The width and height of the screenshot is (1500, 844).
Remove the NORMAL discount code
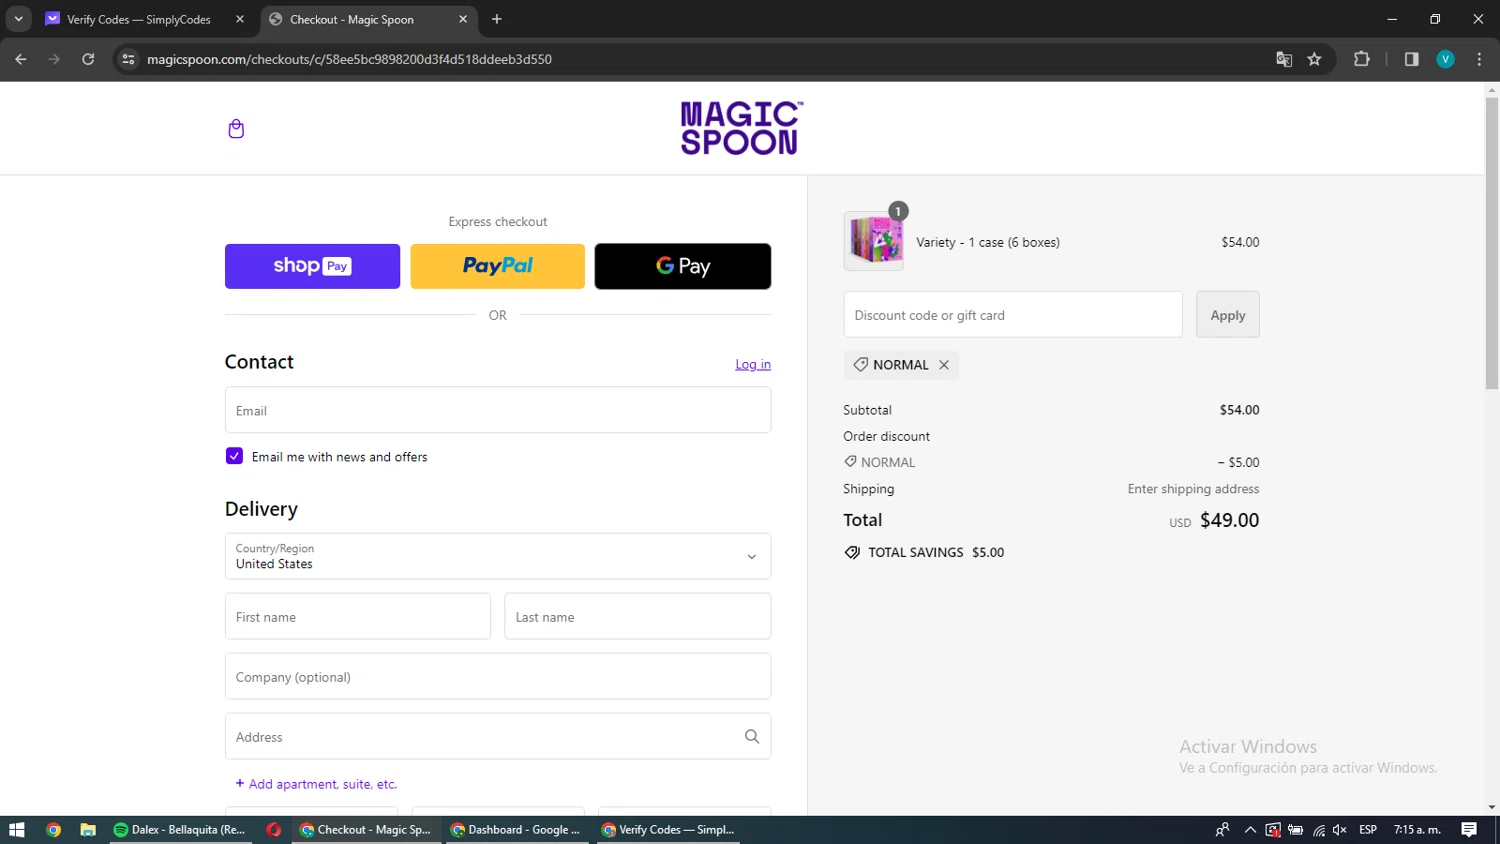click(x=943, y=365)
